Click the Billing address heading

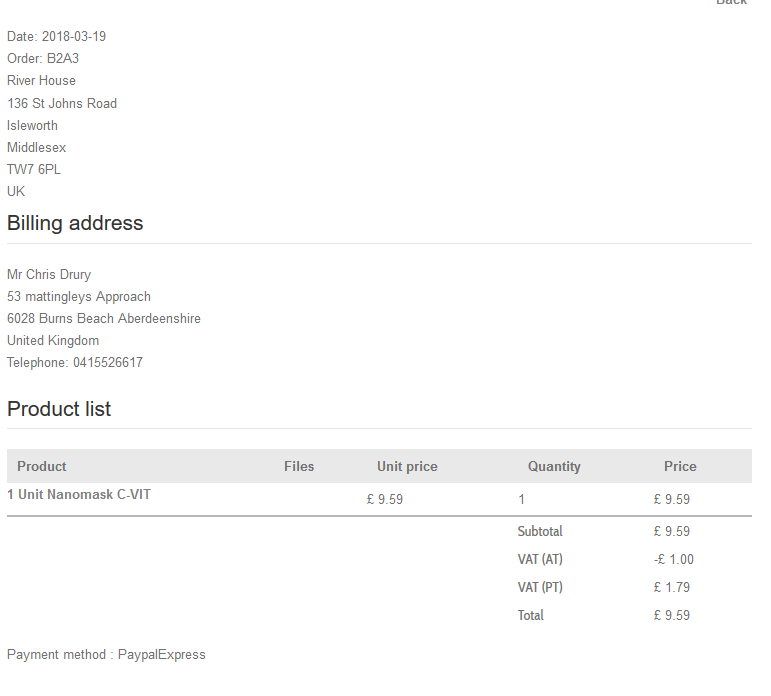pyautogui.click(x=75, y=223)
